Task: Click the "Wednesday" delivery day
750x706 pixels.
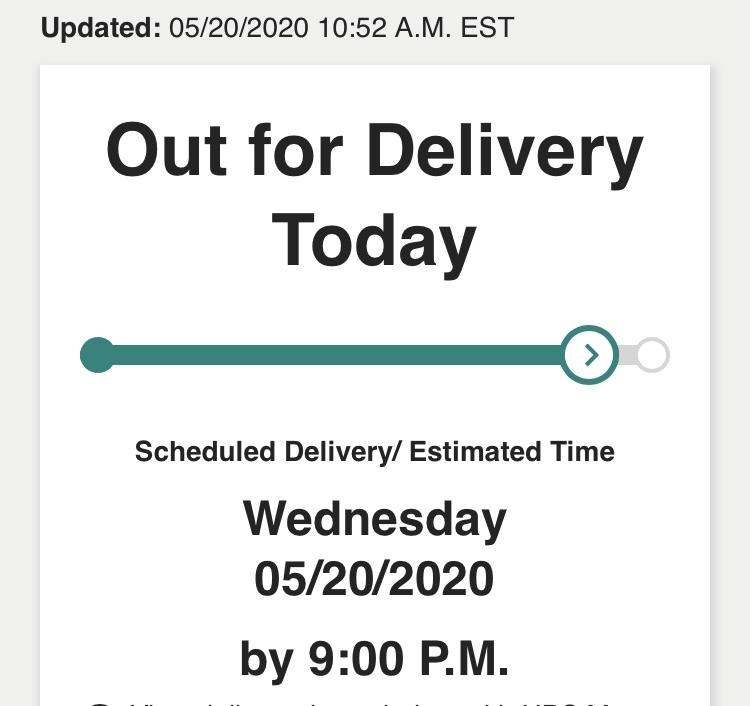Action: point(375,520)
